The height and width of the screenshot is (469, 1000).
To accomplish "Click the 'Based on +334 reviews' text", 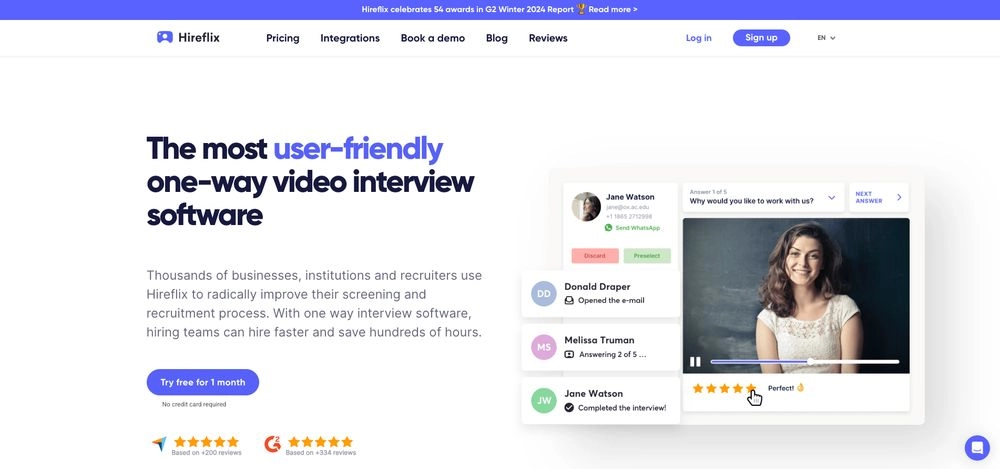I will [321, 453].
